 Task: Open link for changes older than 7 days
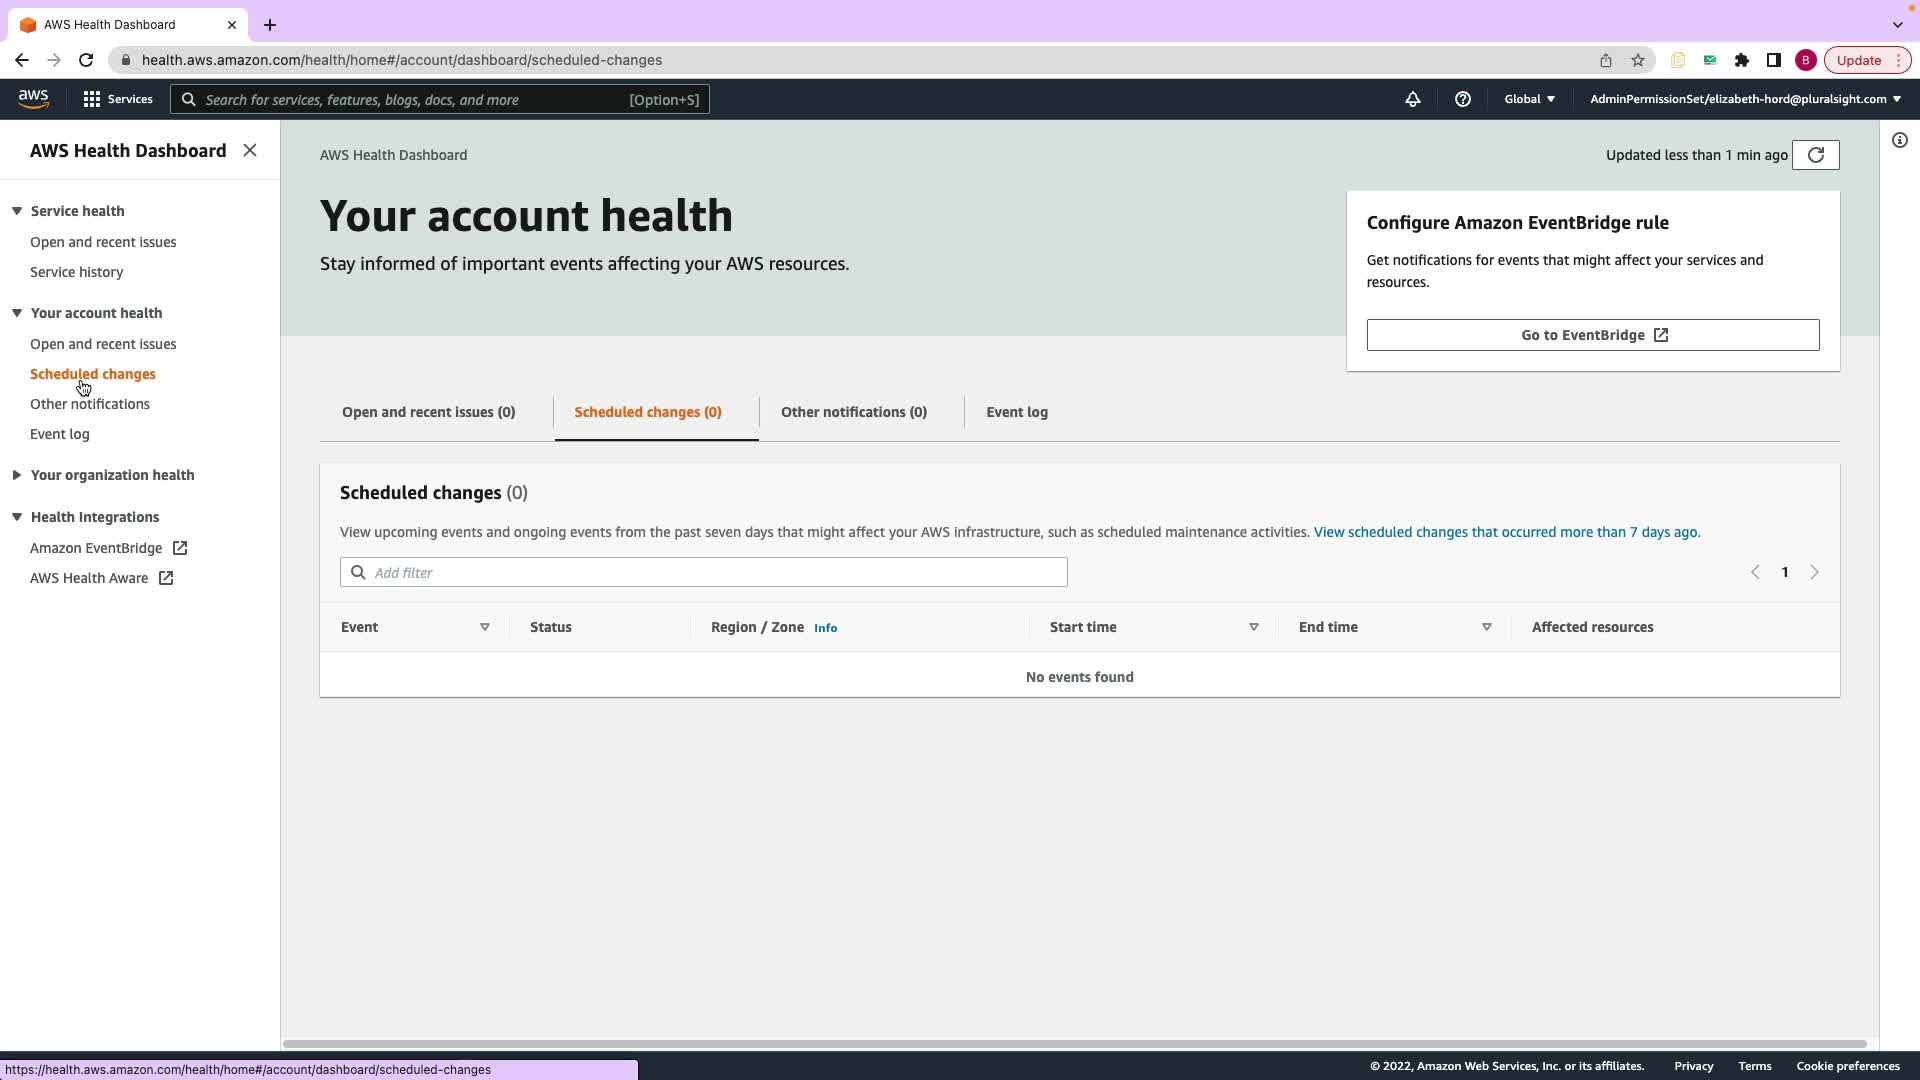point(1506,532)
